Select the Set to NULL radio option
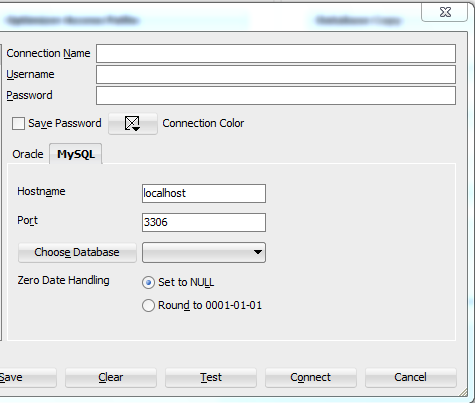 [x=148, y=283]
